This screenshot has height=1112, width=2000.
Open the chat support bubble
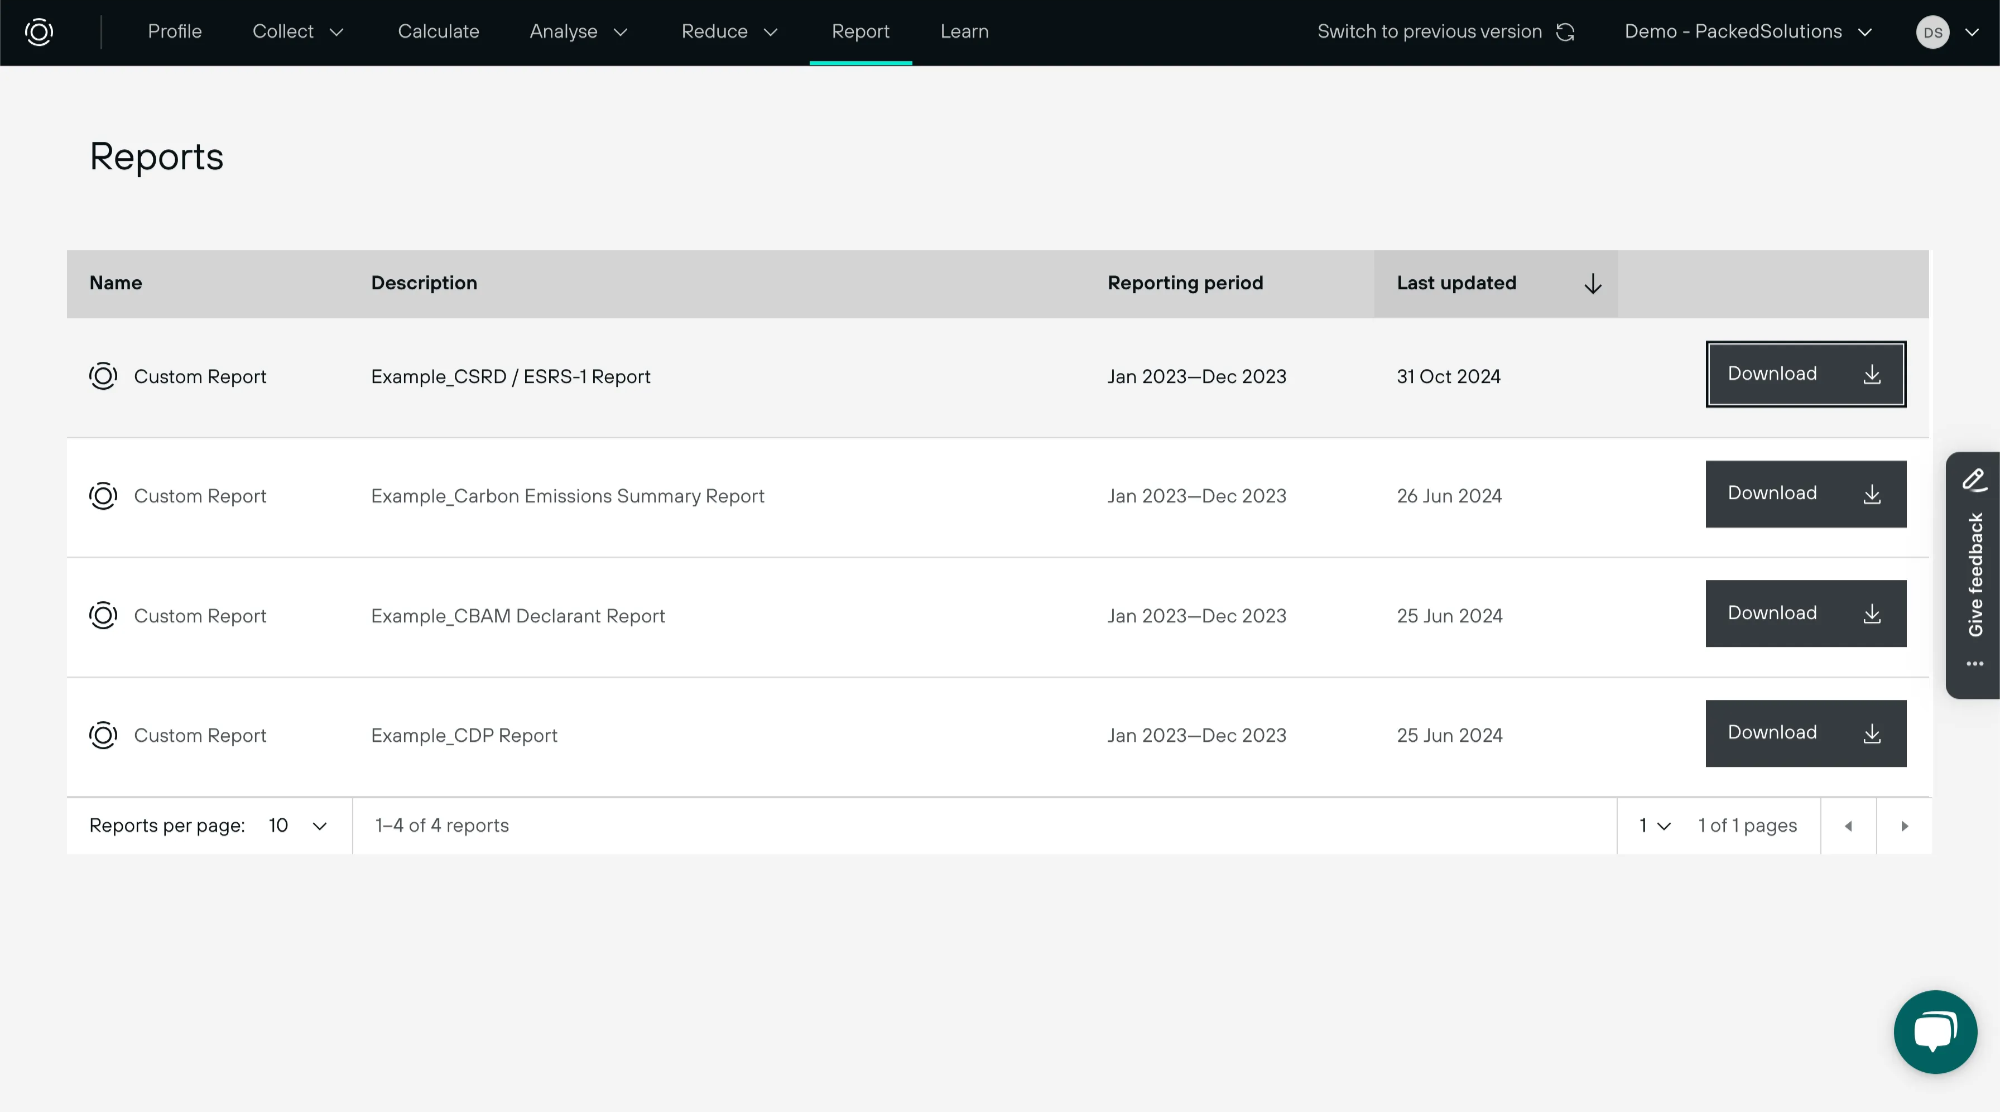pos(1935,1031)
